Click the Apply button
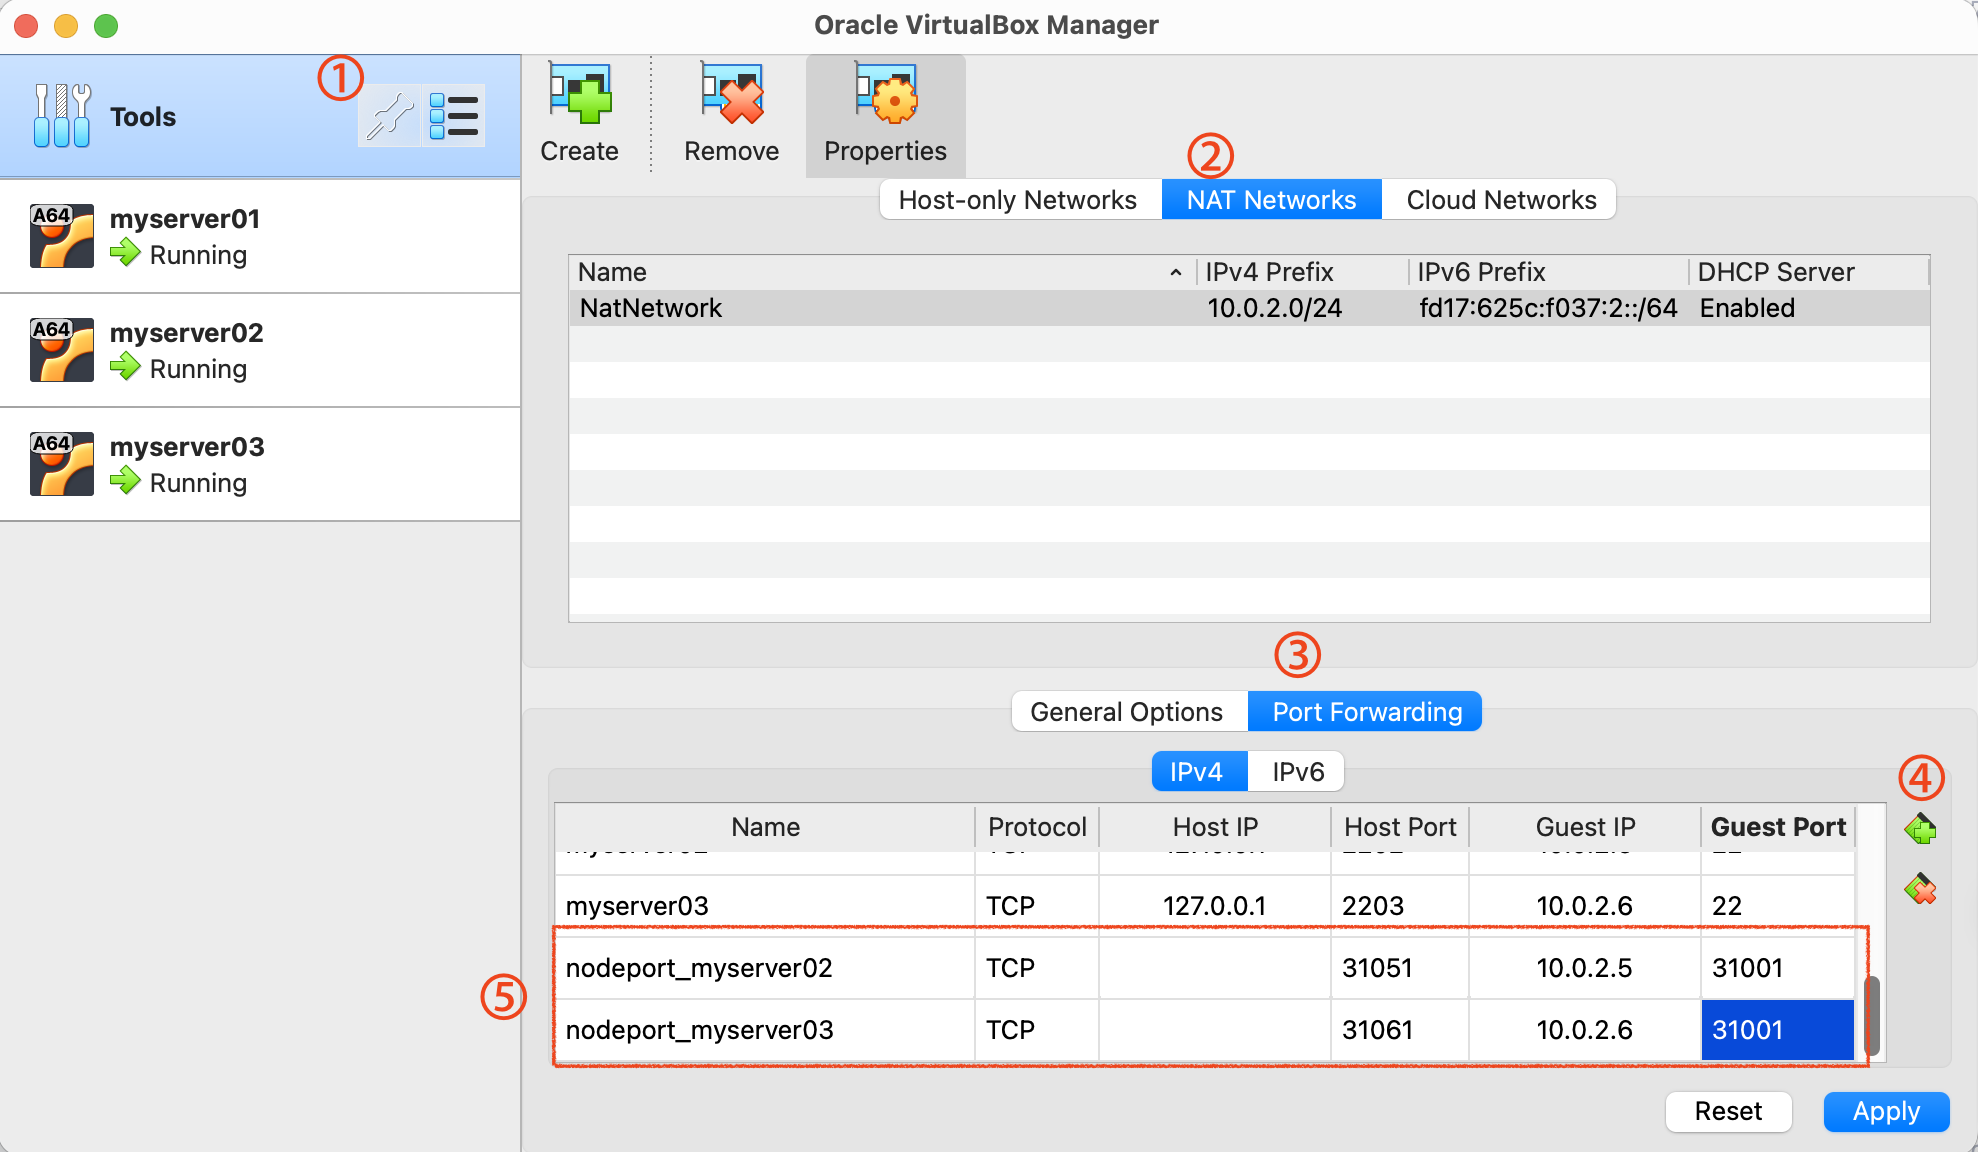Image resolution: width=1978 pixels, height=1152 pixels. coord(1885,1111)
